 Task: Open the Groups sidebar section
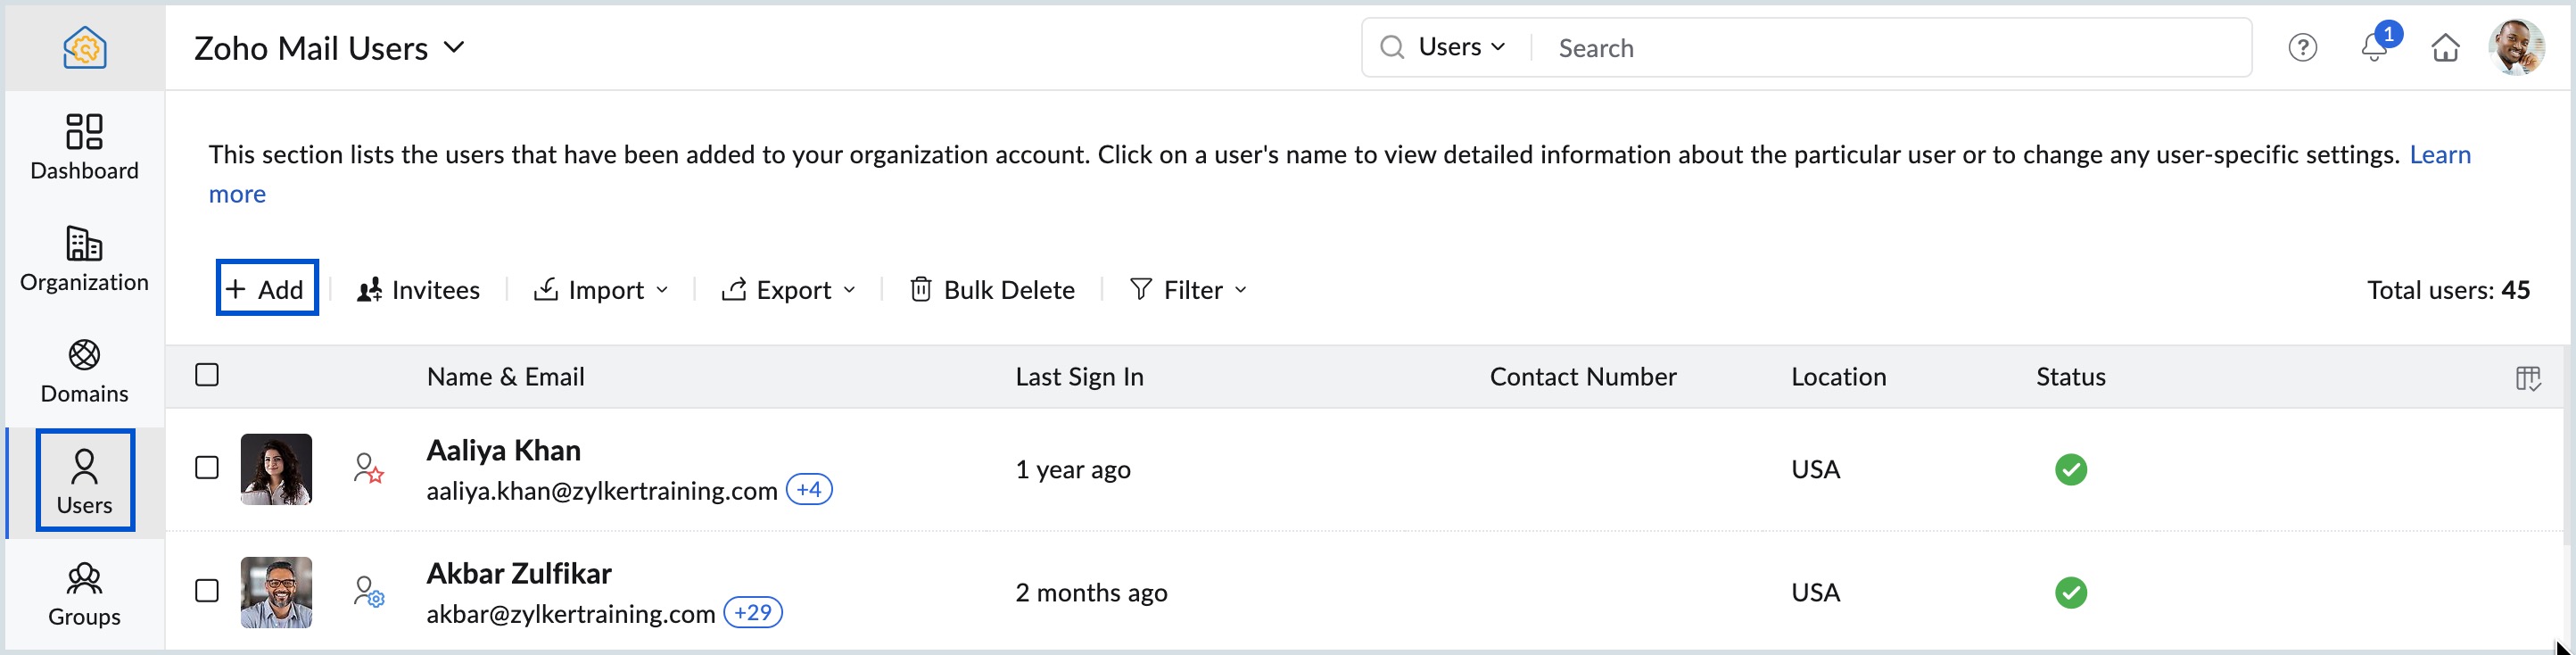tap(84, 594)
